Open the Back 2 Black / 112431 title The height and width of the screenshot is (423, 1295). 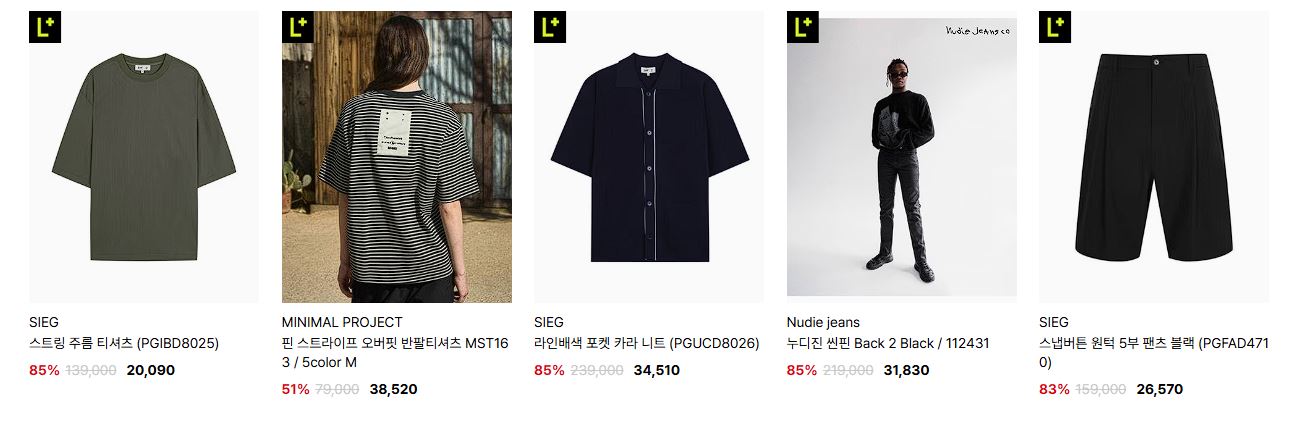(x=888, y=343)
